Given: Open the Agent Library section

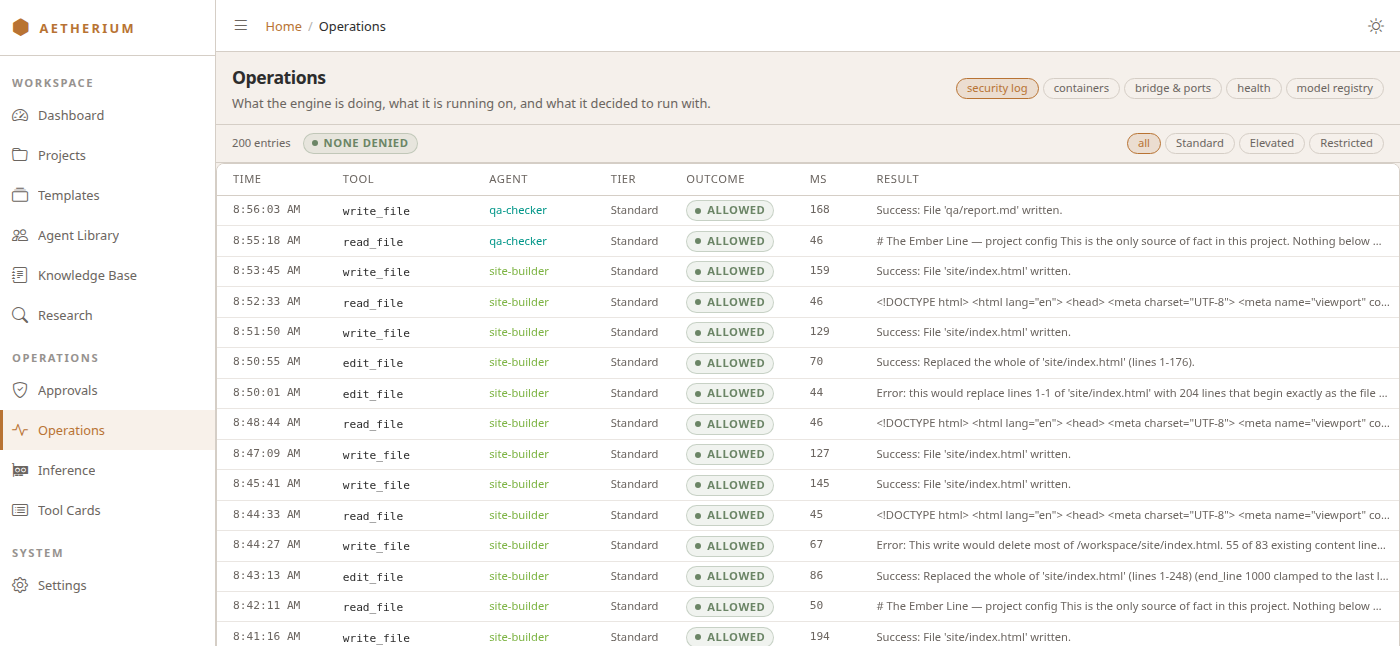Looking at the screenshot, I should [x=107, y=235].
